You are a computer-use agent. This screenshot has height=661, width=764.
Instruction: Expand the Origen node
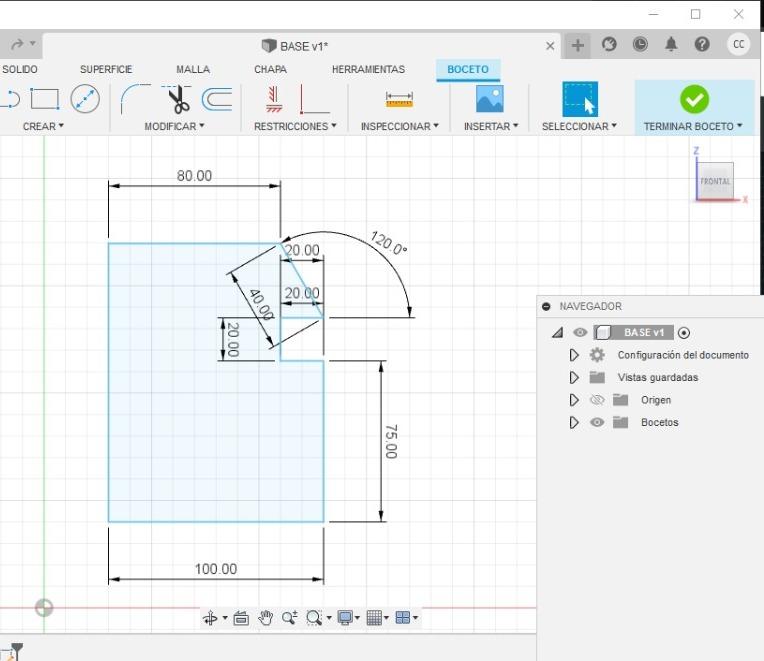tap(574, 400)
